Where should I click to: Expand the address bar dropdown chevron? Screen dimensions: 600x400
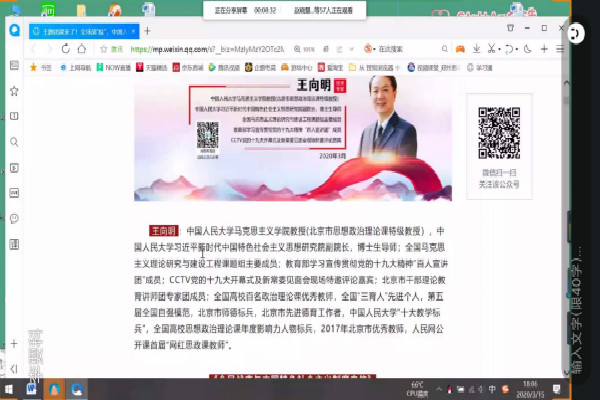click(351, 49)
